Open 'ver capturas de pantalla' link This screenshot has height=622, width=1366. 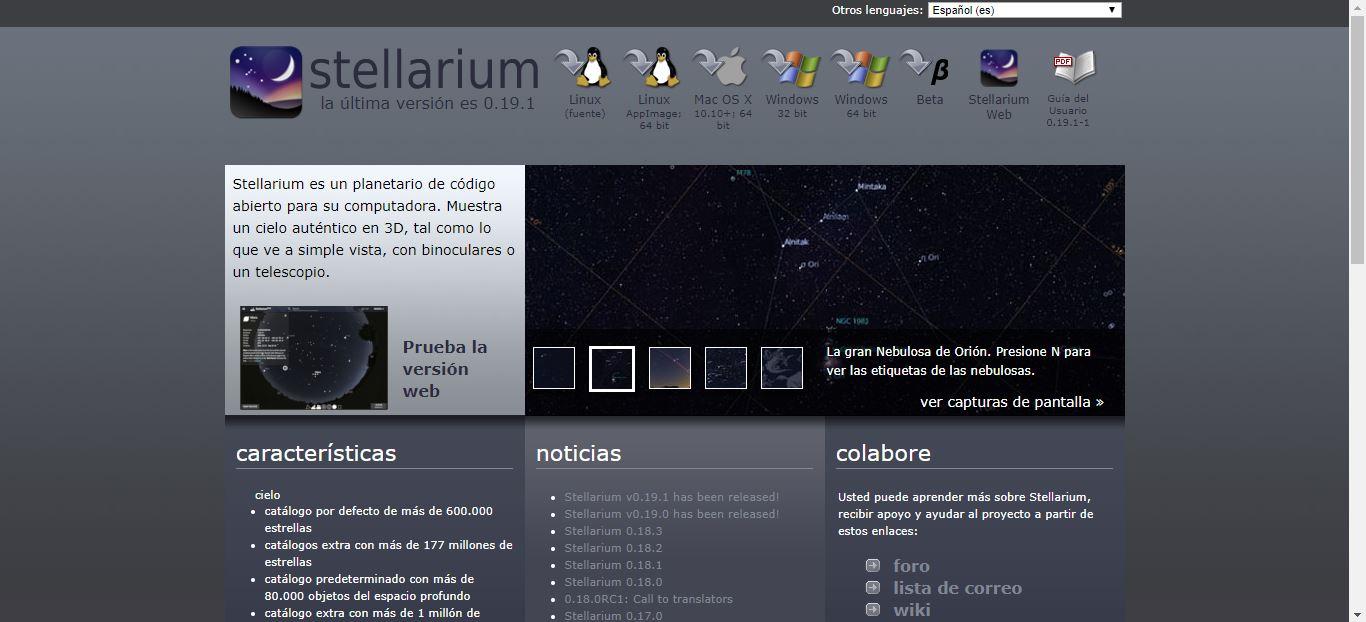pos(1012,402)
